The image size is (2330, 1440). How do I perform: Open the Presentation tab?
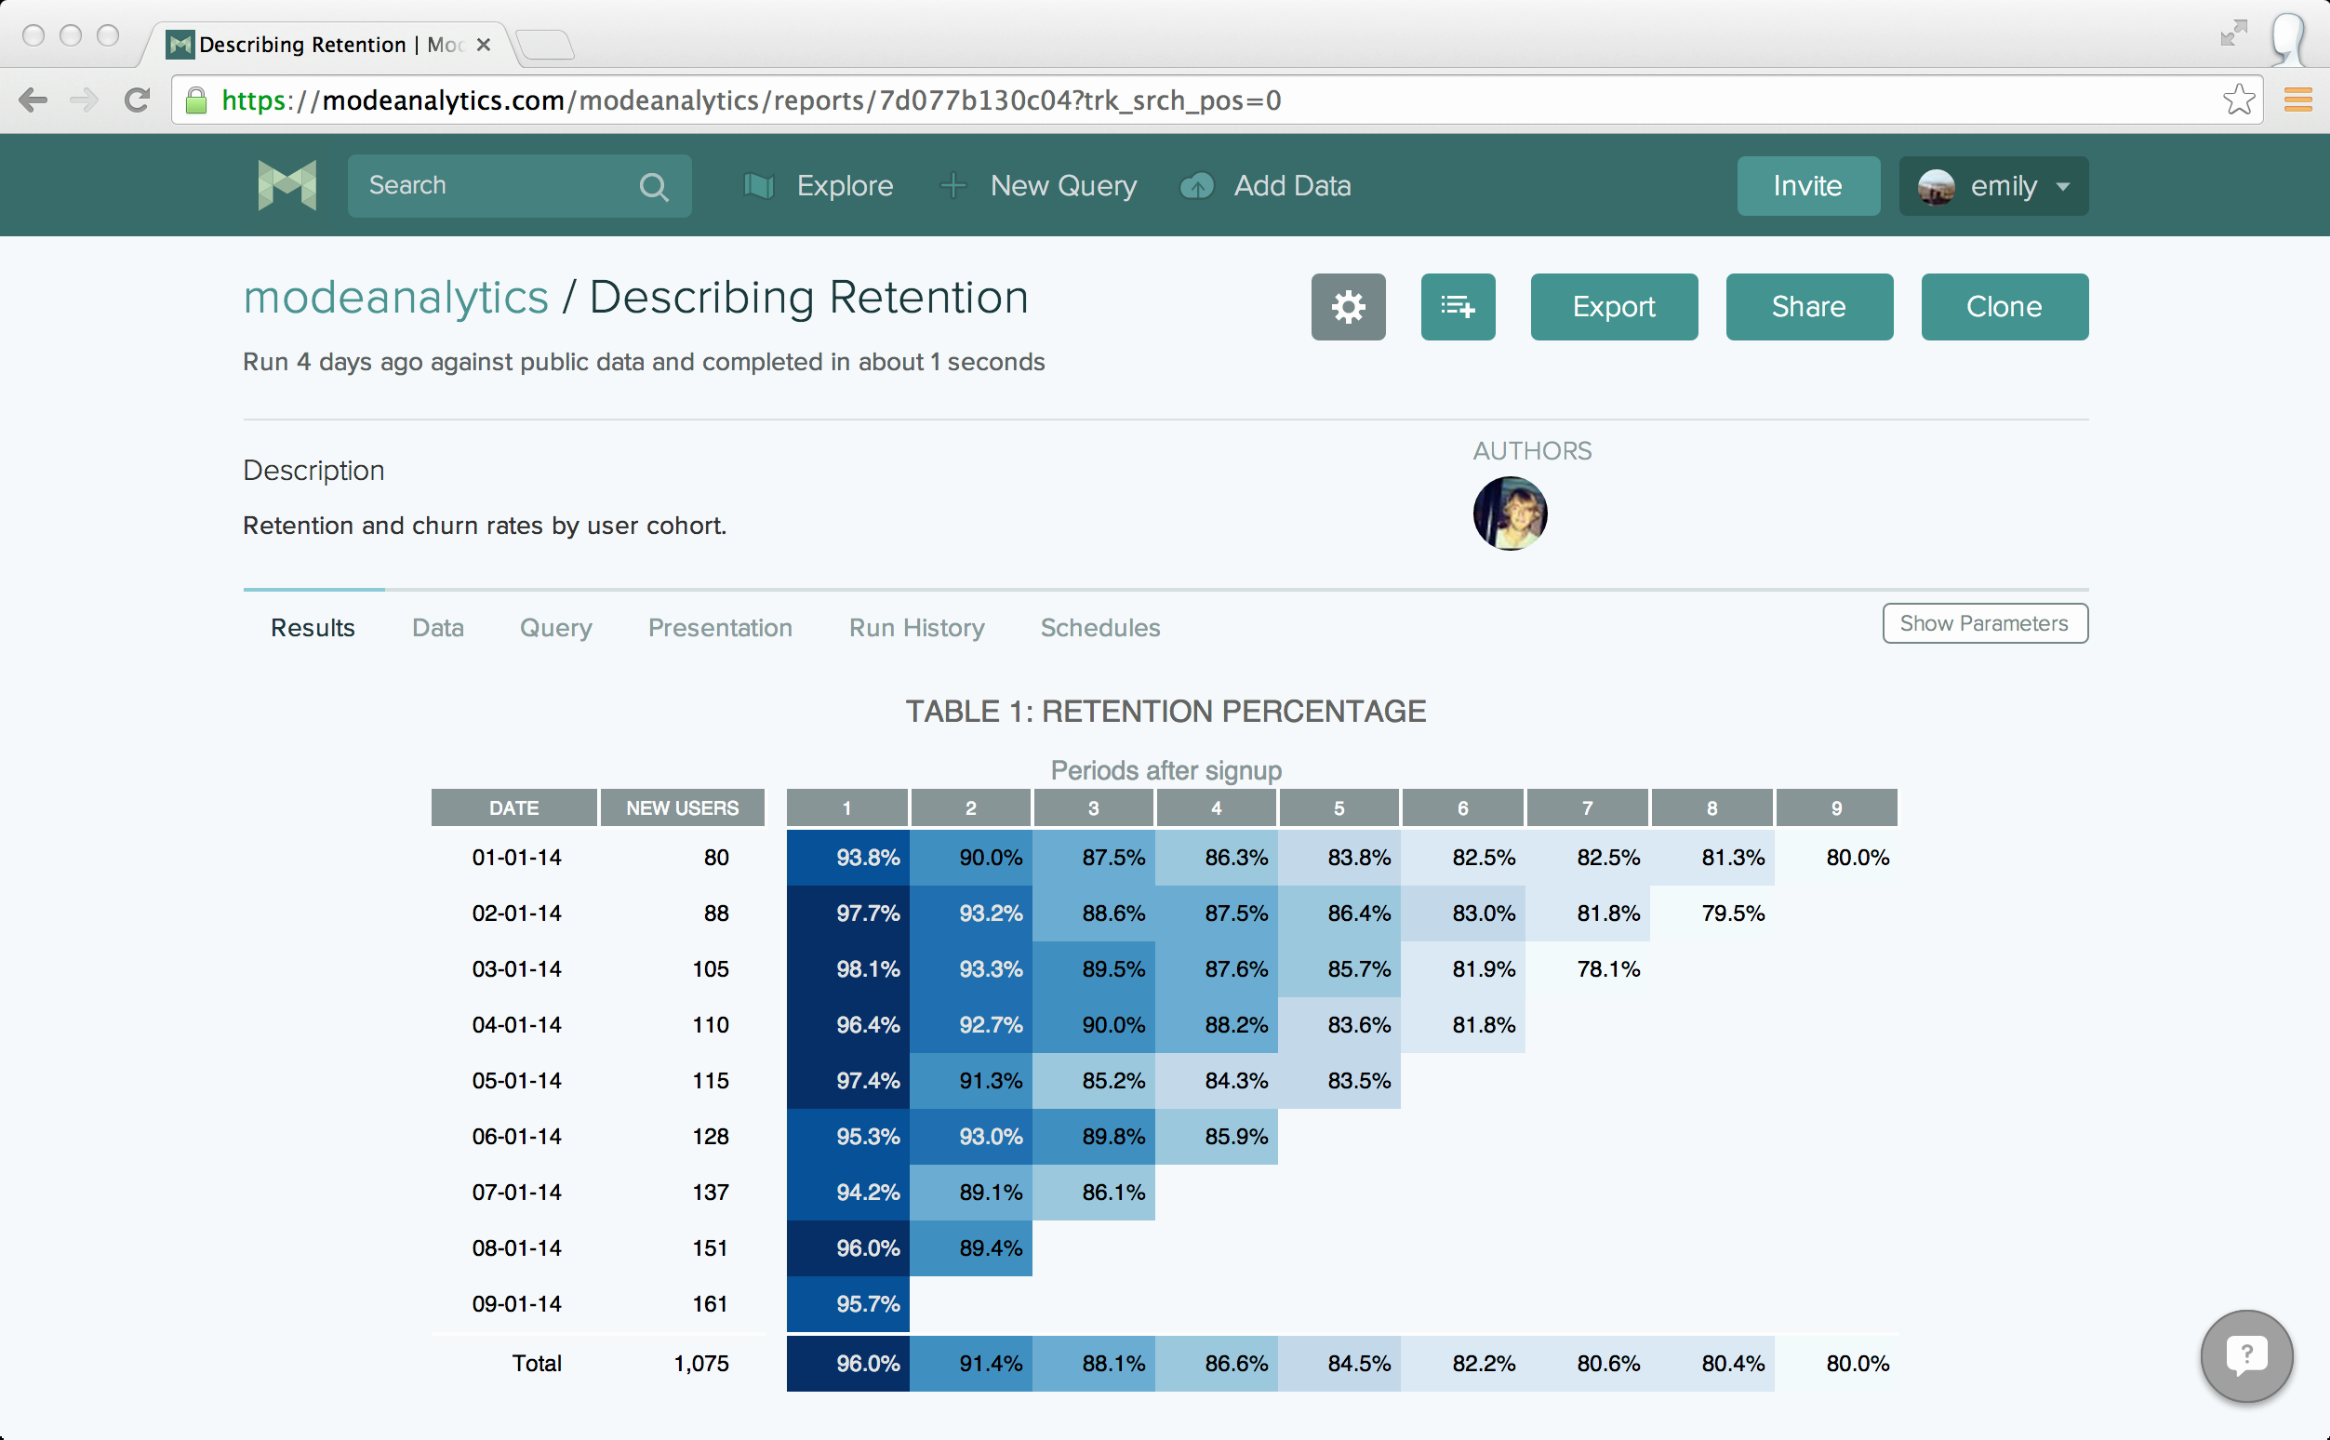tap(720, 628)
